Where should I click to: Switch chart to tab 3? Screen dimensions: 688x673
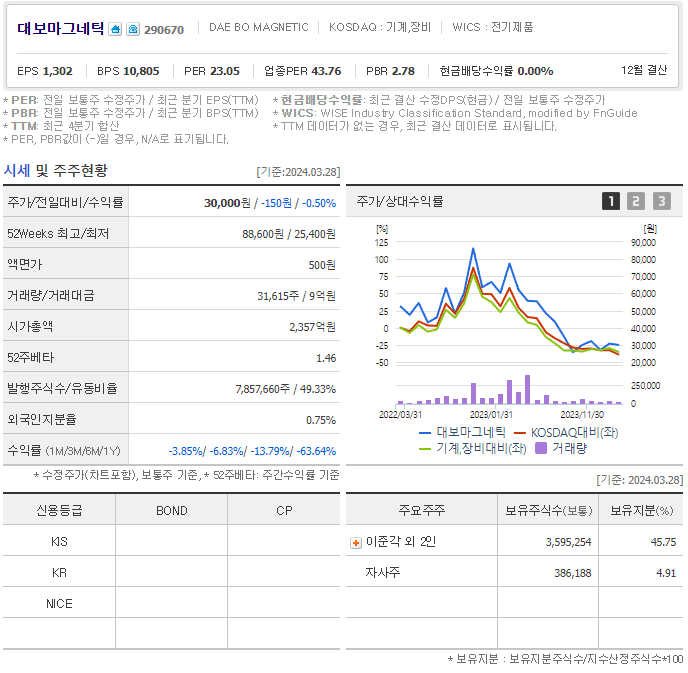coord(662,201)
